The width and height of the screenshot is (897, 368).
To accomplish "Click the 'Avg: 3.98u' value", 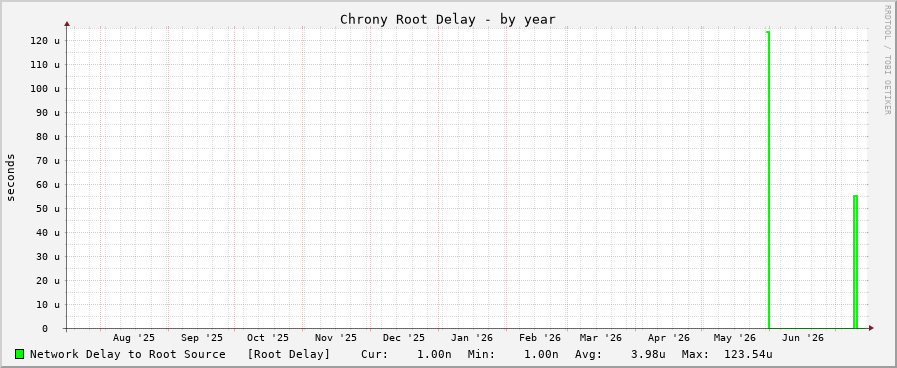I will coord(620,354).
